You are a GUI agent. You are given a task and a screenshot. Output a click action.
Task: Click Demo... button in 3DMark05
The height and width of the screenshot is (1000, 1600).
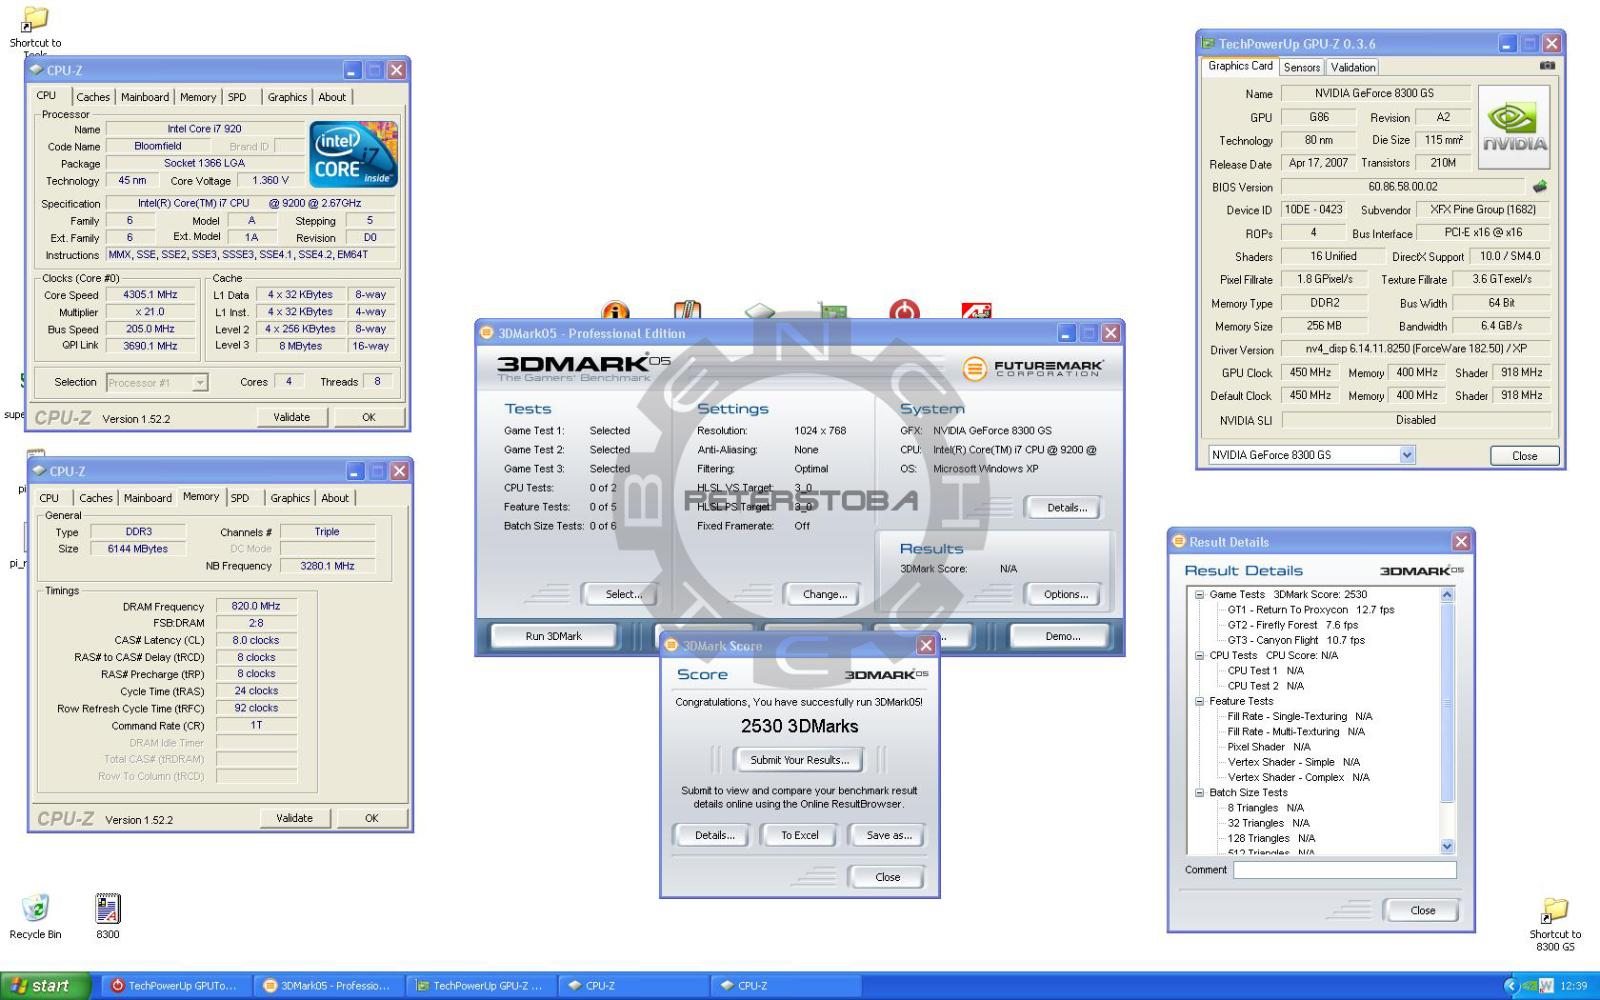(1062, 636)
